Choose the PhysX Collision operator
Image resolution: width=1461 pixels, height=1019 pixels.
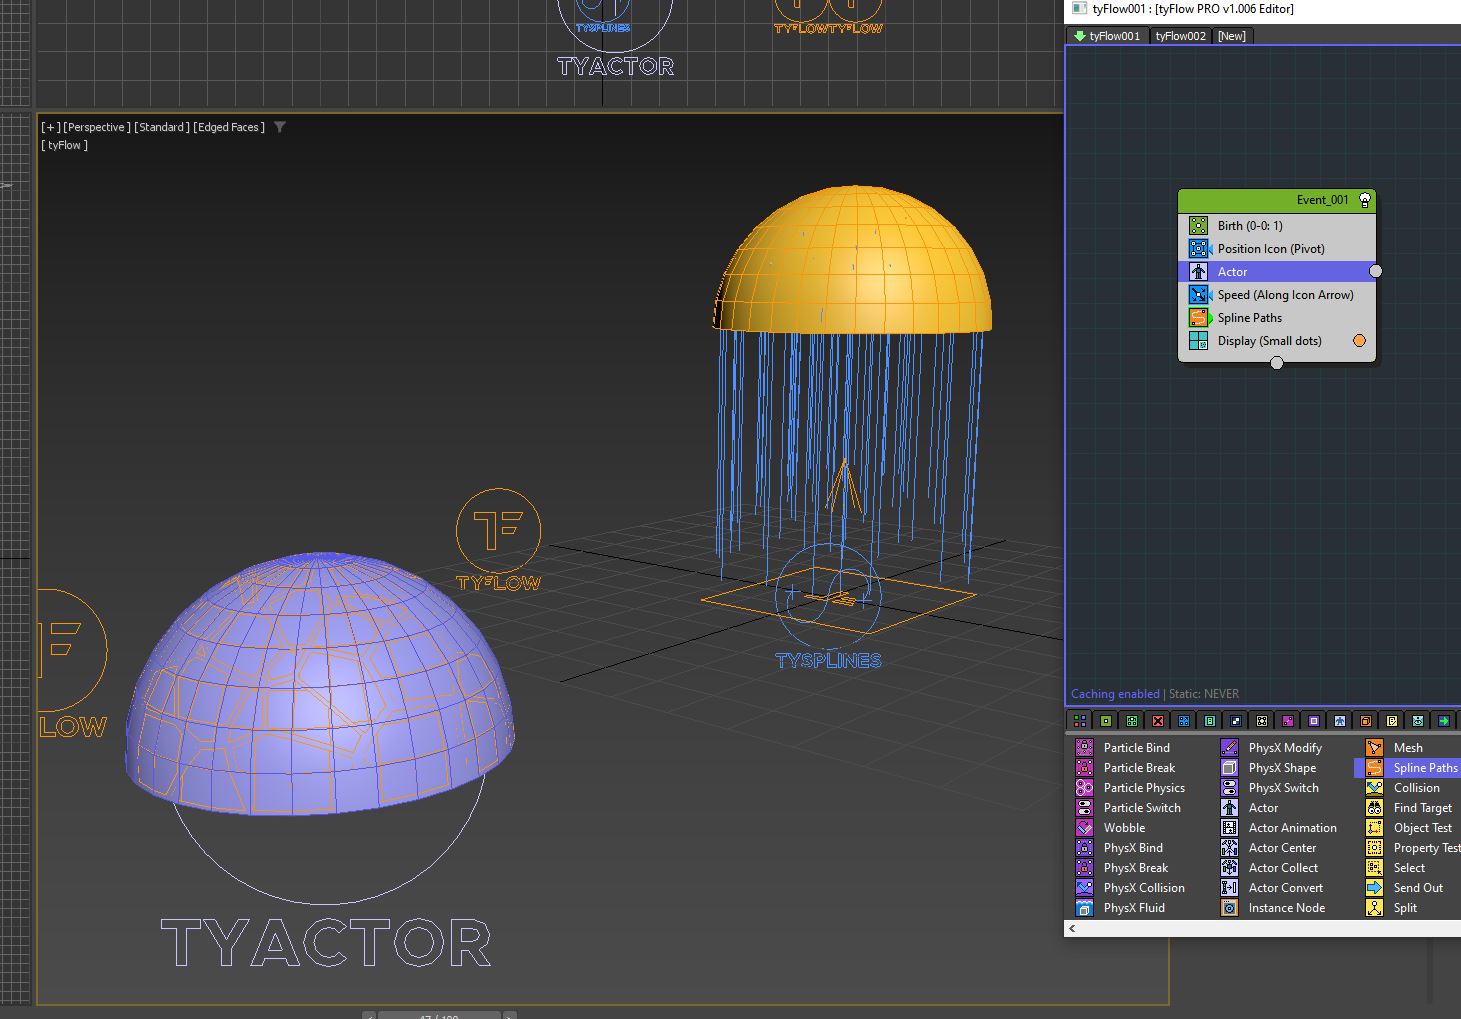(x=1129, y=888)
